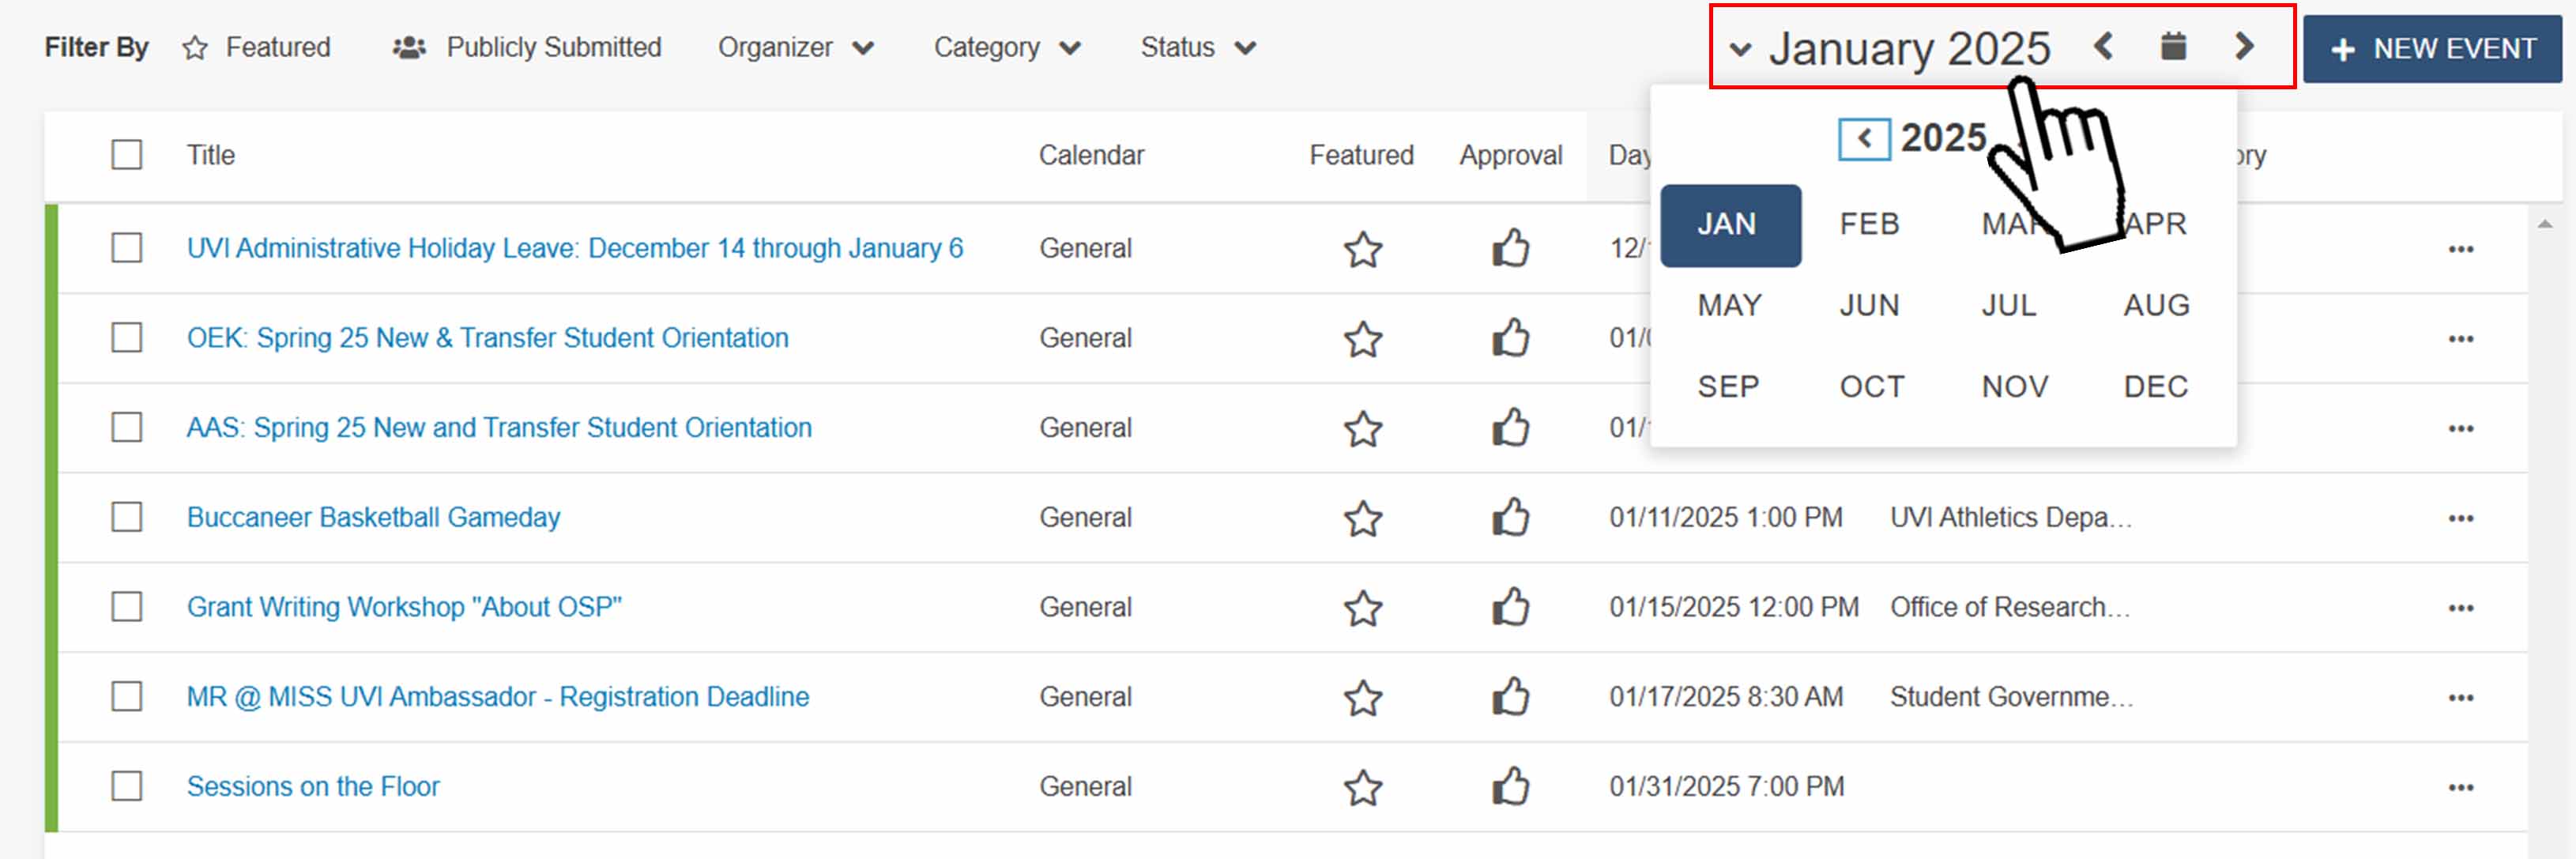Choose MAY from the month picker
The width and height of the screenshot is (2576, 859).
(1729, 305)
